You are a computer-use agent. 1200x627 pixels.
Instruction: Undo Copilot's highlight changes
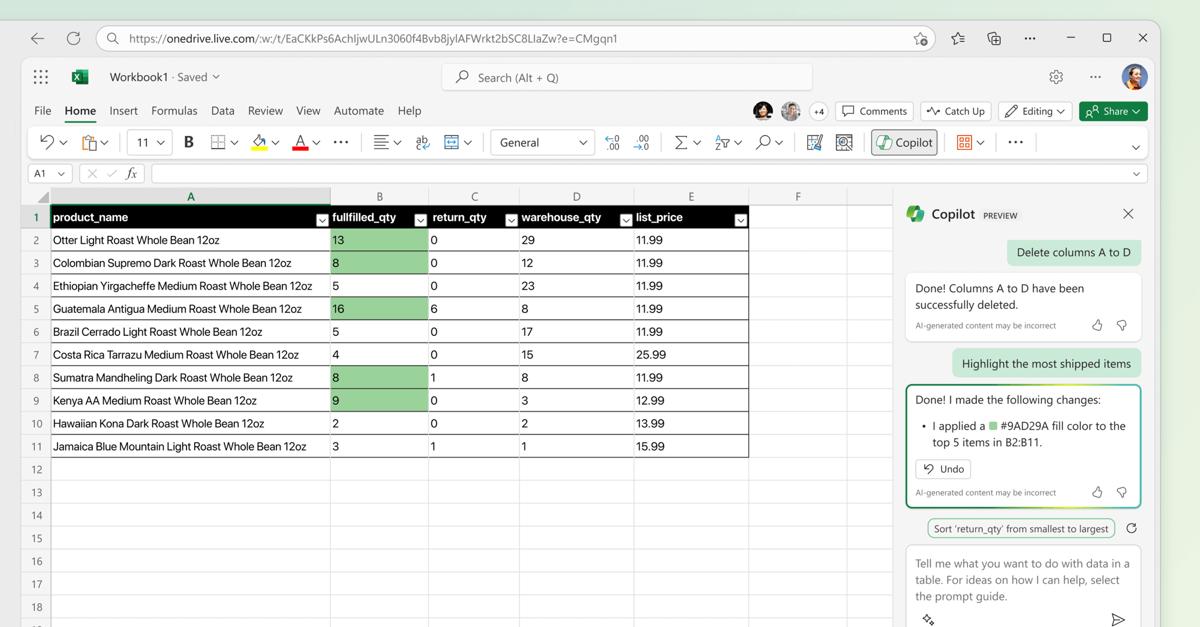coord(942,468)
